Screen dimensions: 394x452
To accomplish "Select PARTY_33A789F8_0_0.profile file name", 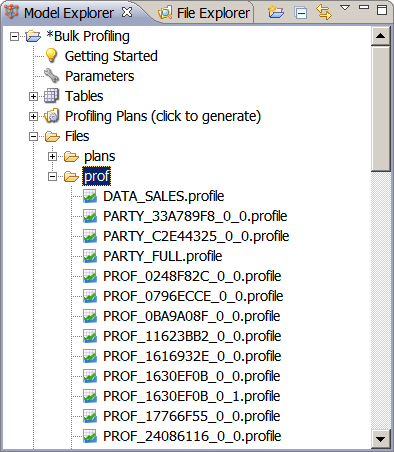I will pyautogui.click(x=195, y=216).
